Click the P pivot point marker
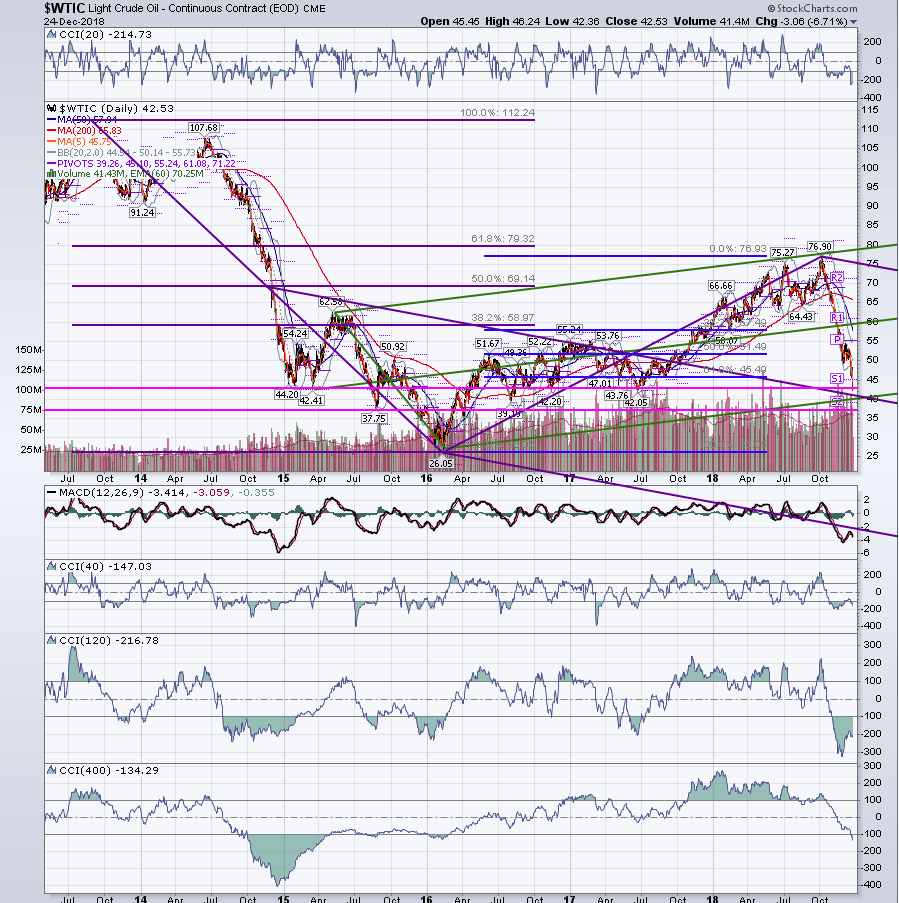The width and height of the screenshot is (899, 903). pos(836,340)
